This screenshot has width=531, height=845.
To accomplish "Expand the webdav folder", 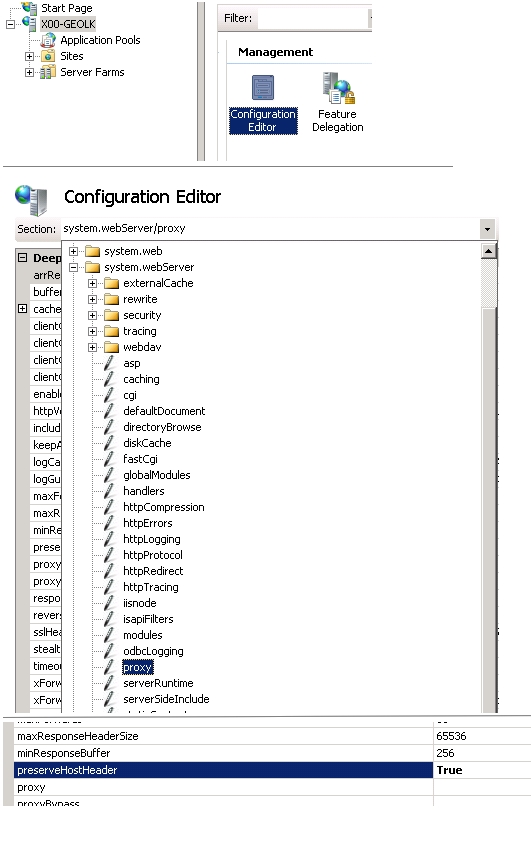I will click(92, 348).
